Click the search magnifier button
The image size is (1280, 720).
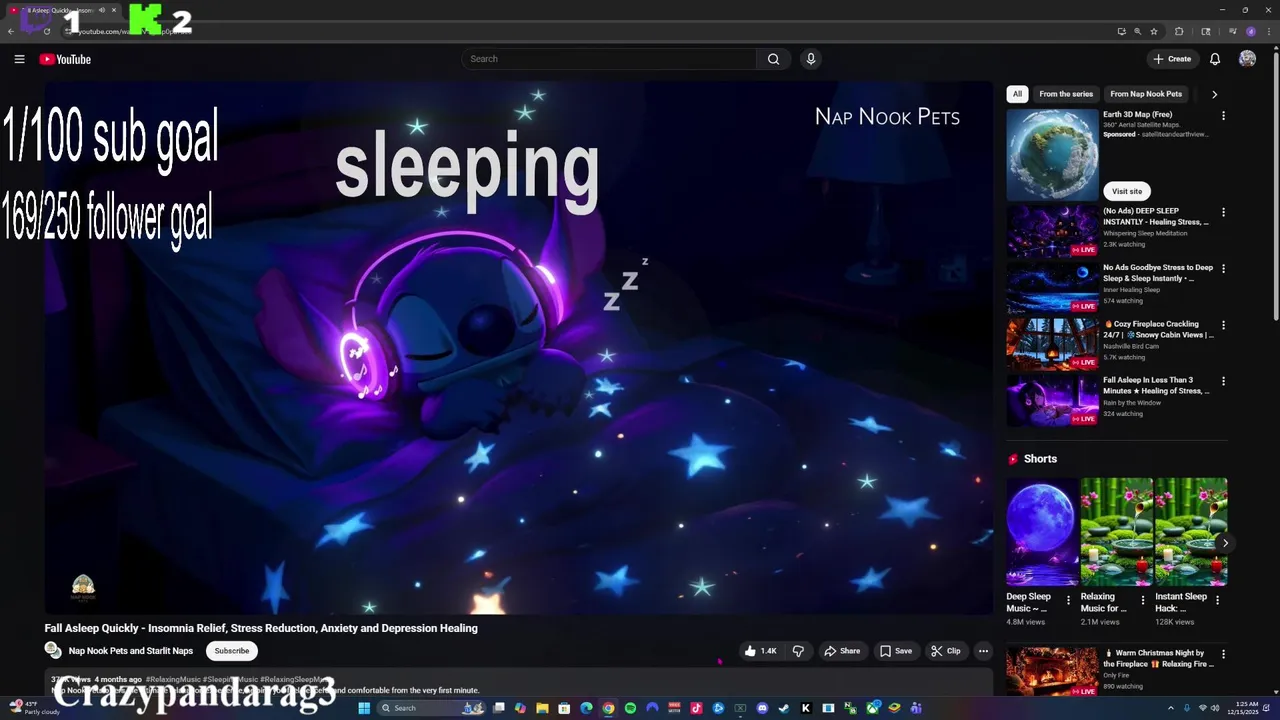tap(773, 59)
